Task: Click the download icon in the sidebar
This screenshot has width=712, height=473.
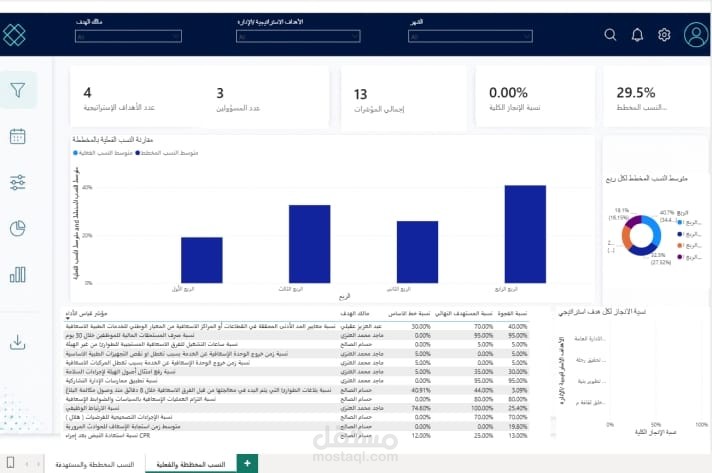Action: coord(17,342)
